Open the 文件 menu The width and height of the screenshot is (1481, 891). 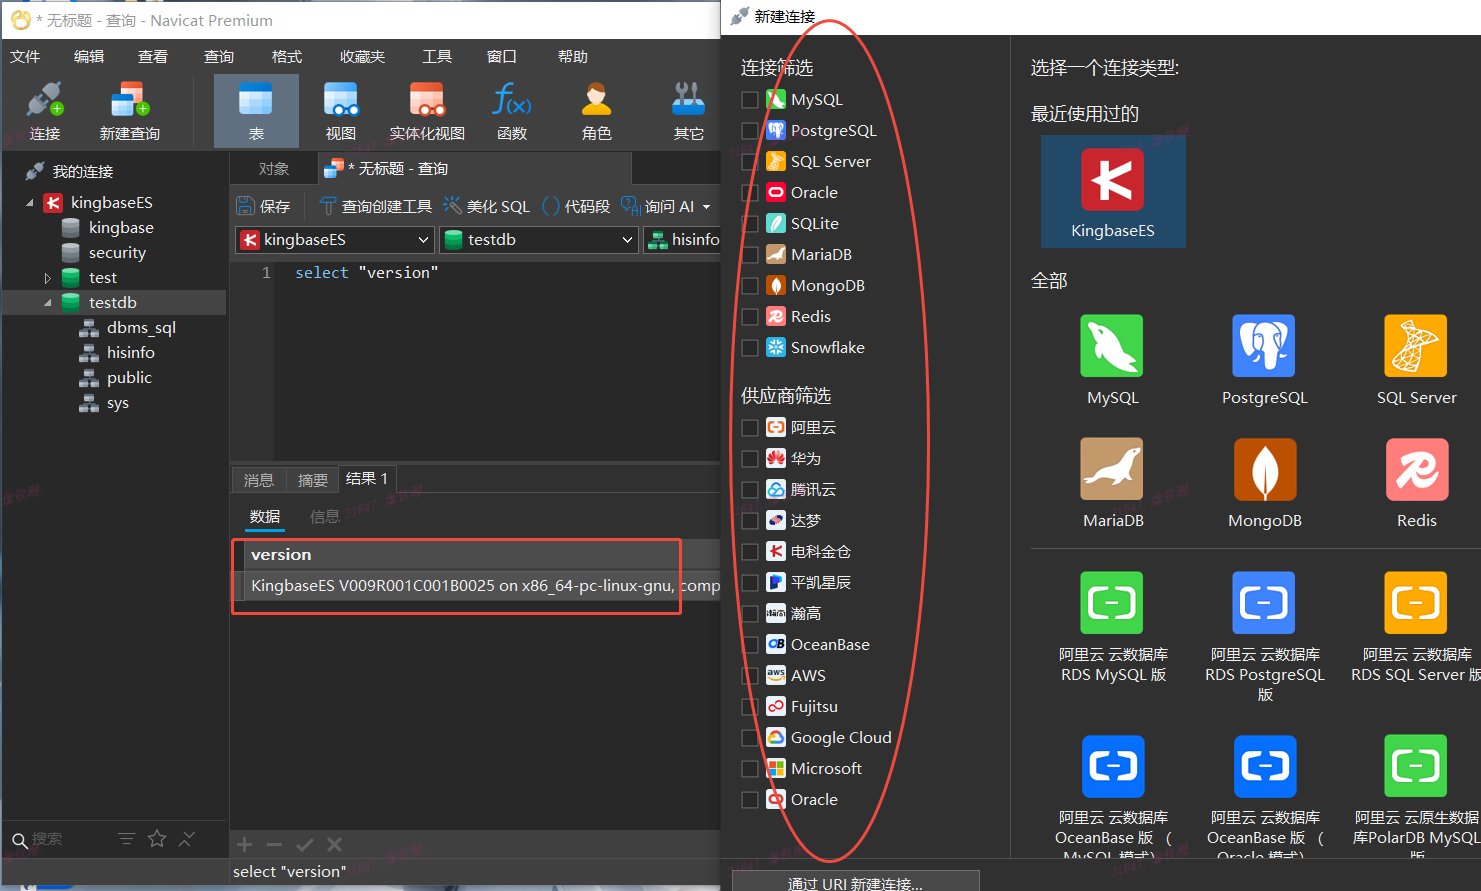25,57
